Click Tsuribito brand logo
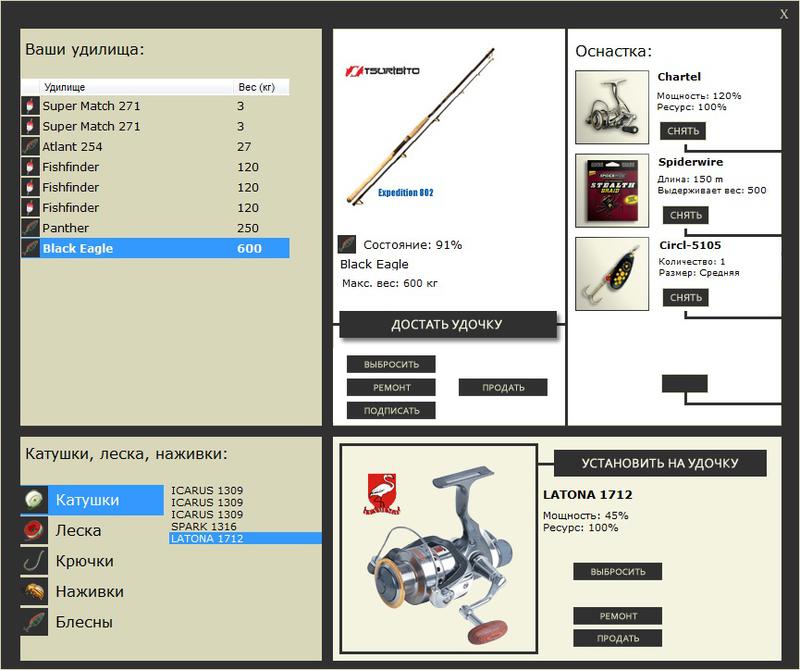Image resolution: width=800 pixels, height=670 pixels. (x=383, y=71)
